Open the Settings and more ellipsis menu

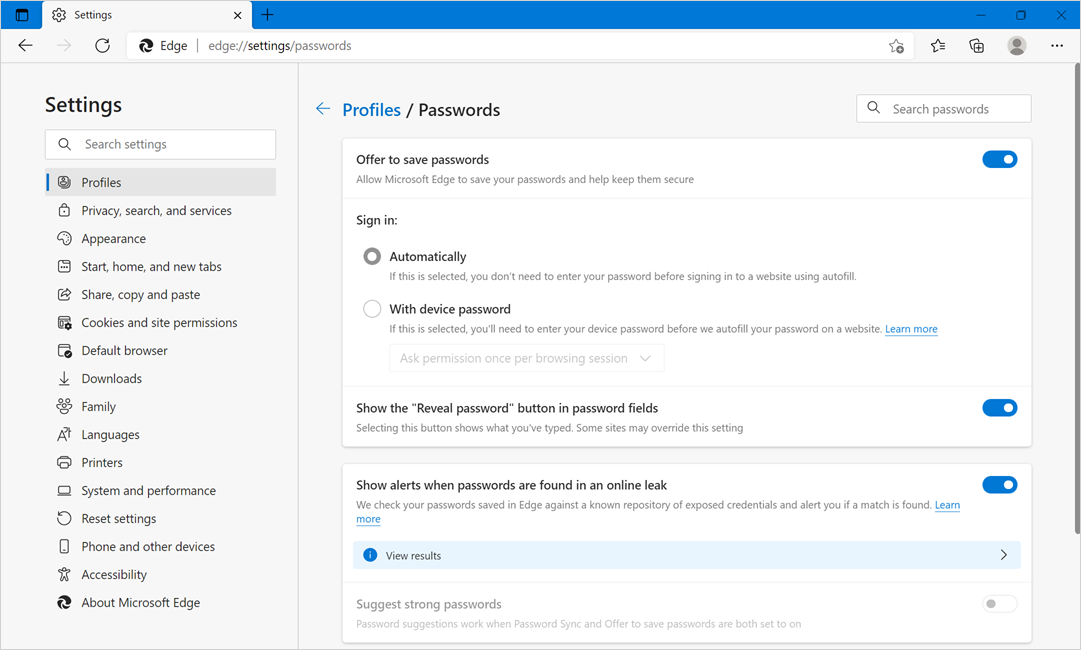[x=1057, y=46]
